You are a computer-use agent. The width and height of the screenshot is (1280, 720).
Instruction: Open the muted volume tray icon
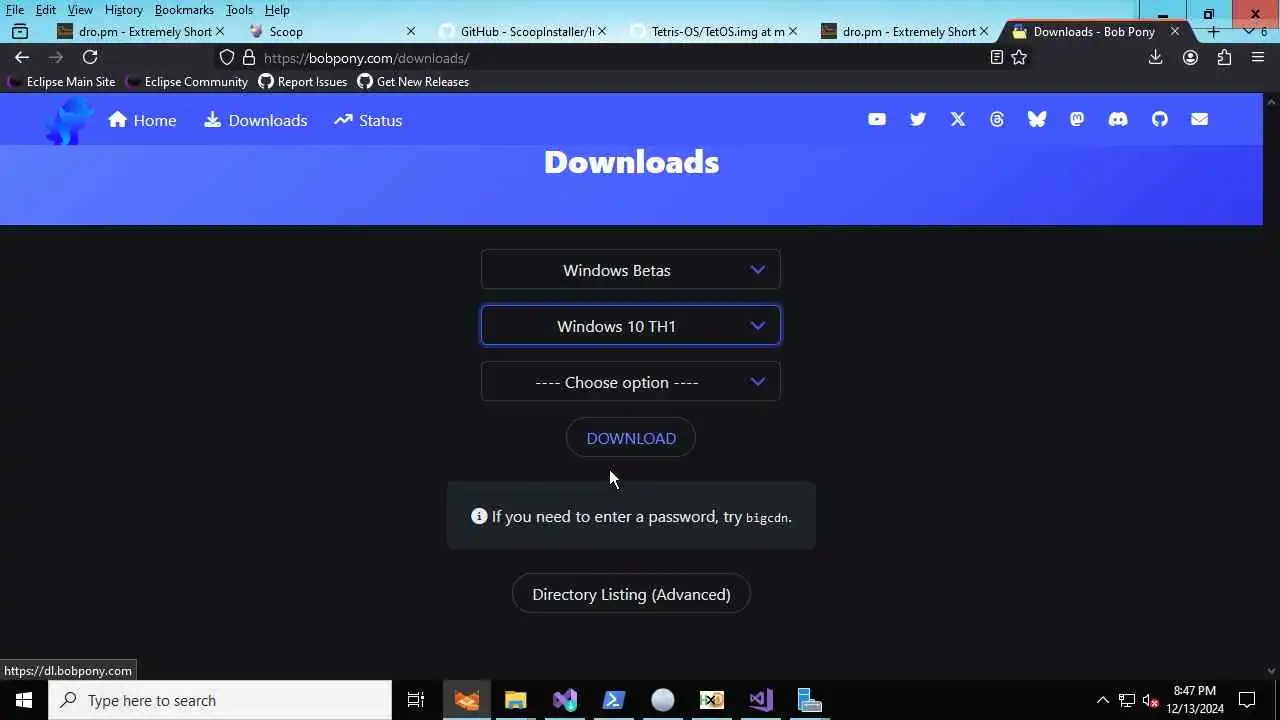pyautogui.click(x=1151, y=700)
